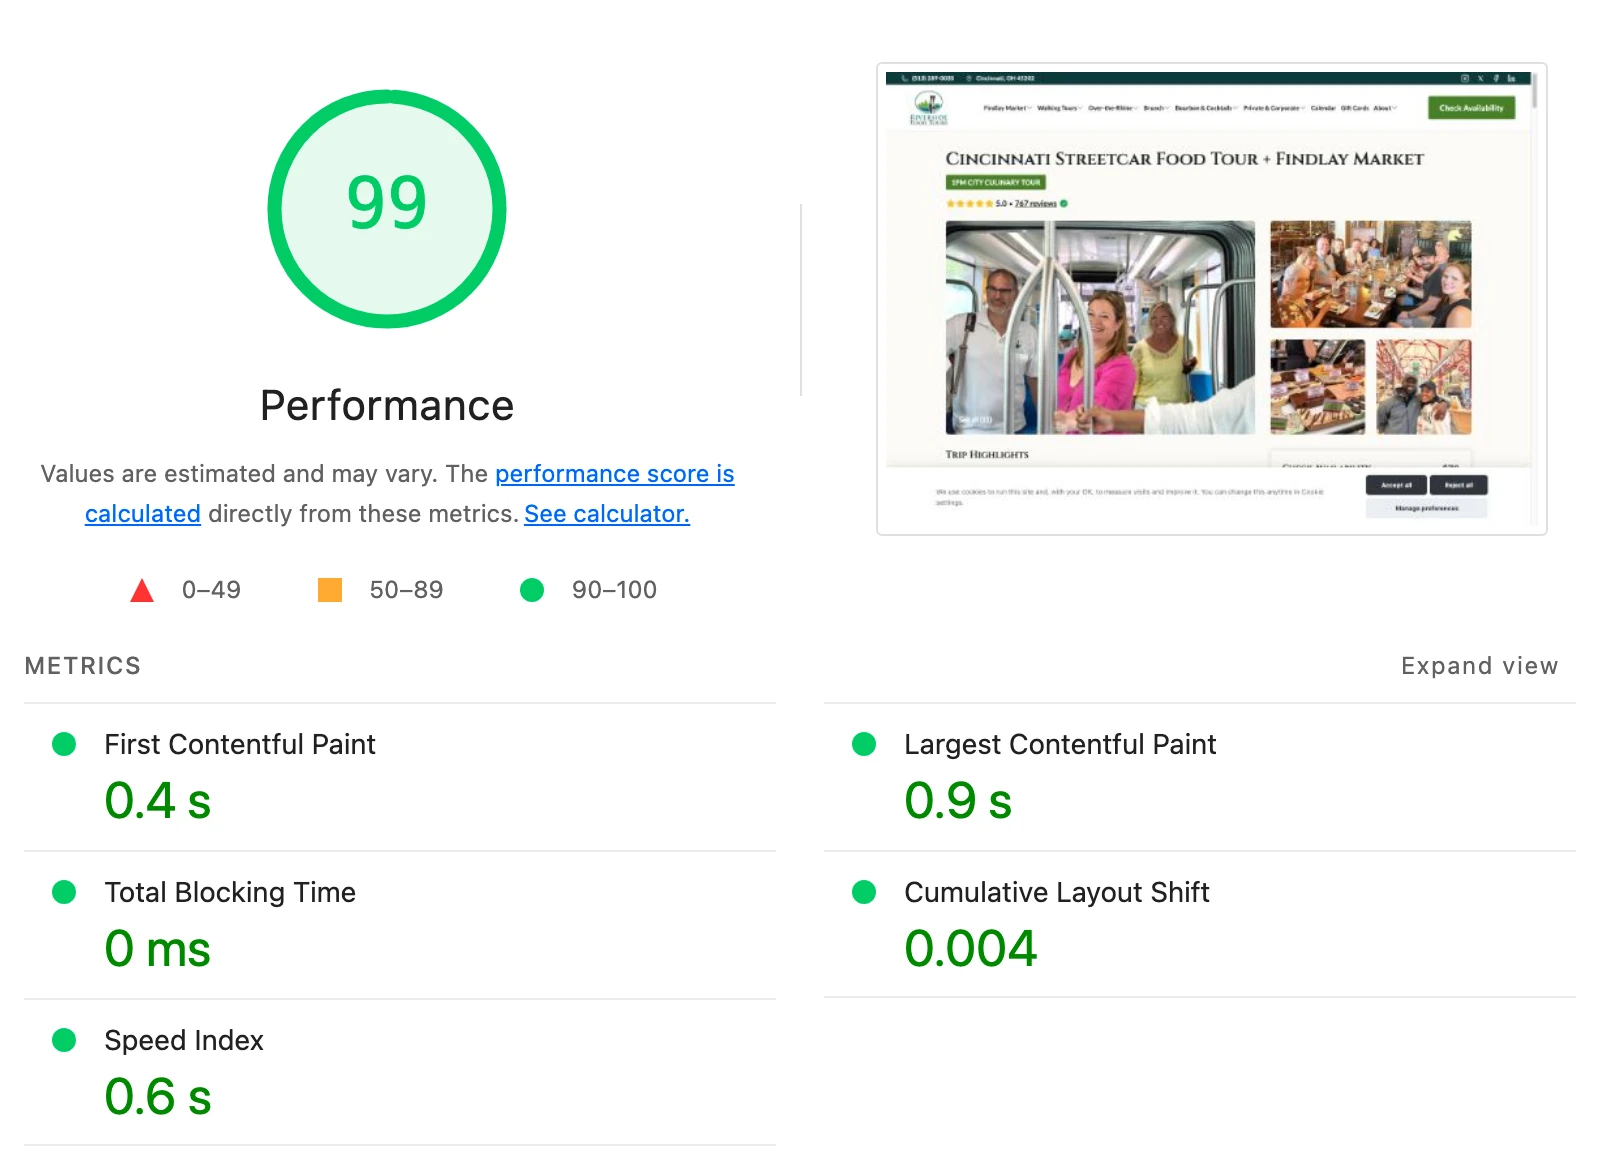
Task: Click the 0.4 s value
Action: [x=158, y=801]
